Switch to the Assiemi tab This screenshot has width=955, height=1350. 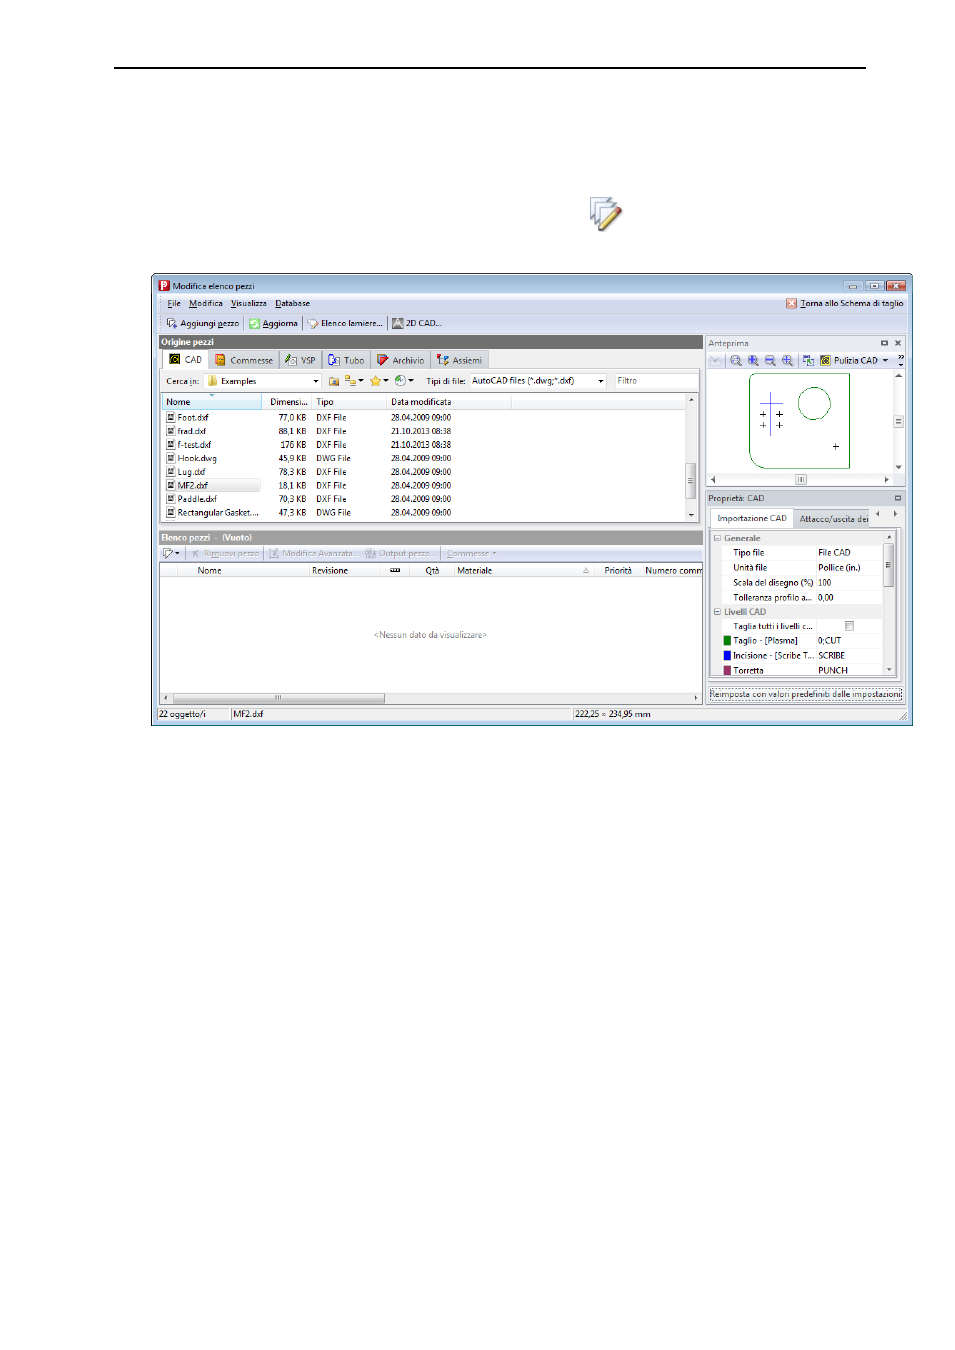coord(460,360)
